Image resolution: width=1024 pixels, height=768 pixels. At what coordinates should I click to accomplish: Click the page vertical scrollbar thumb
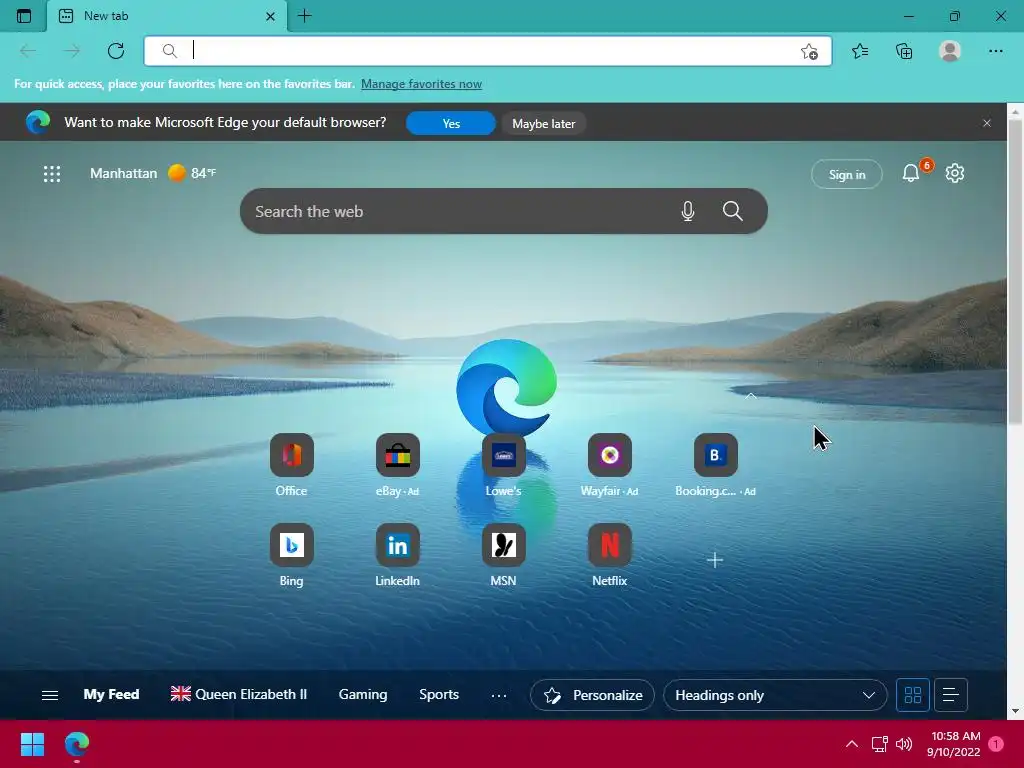[x=1016, y=271]
